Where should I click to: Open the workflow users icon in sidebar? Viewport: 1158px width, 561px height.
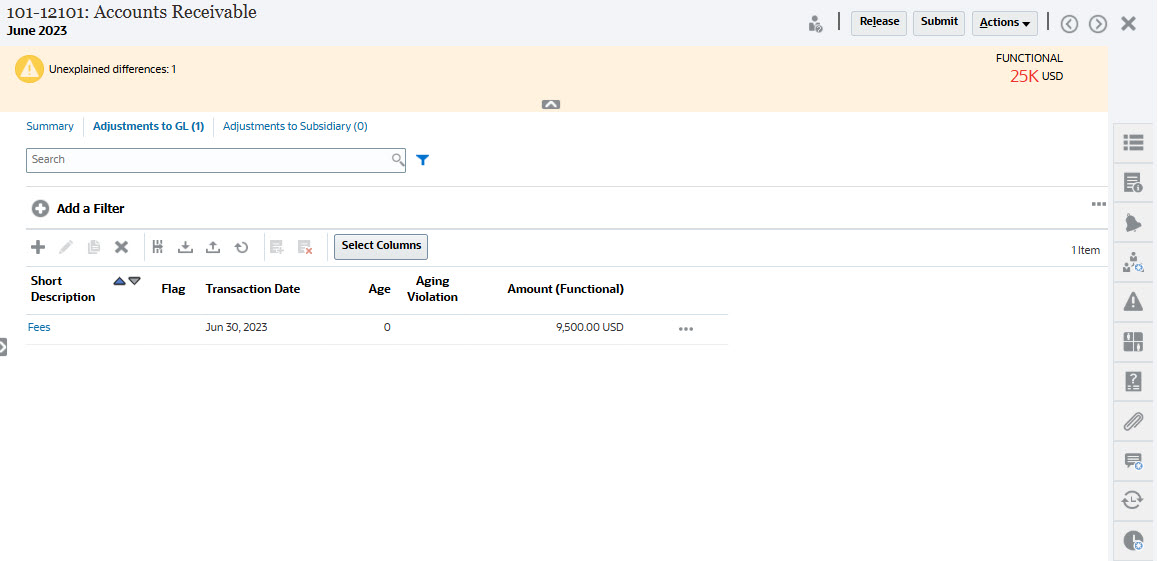1133,262
